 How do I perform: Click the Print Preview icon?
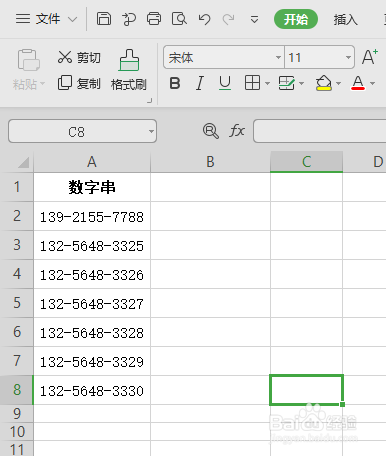click(x=179, y=19)
